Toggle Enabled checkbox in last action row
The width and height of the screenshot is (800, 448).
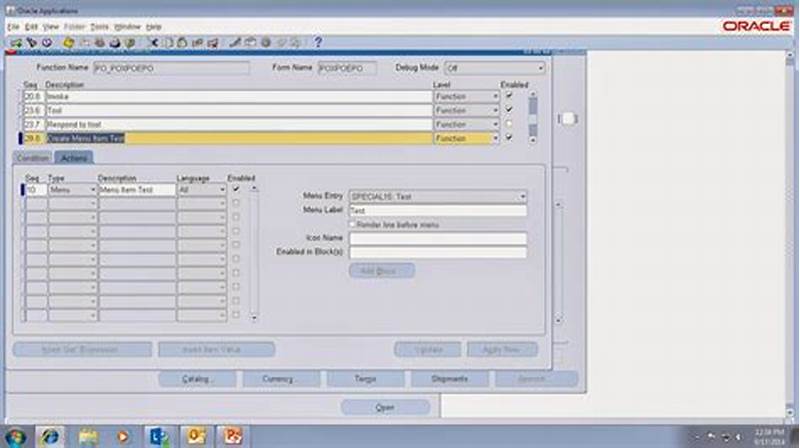point(236,315)
